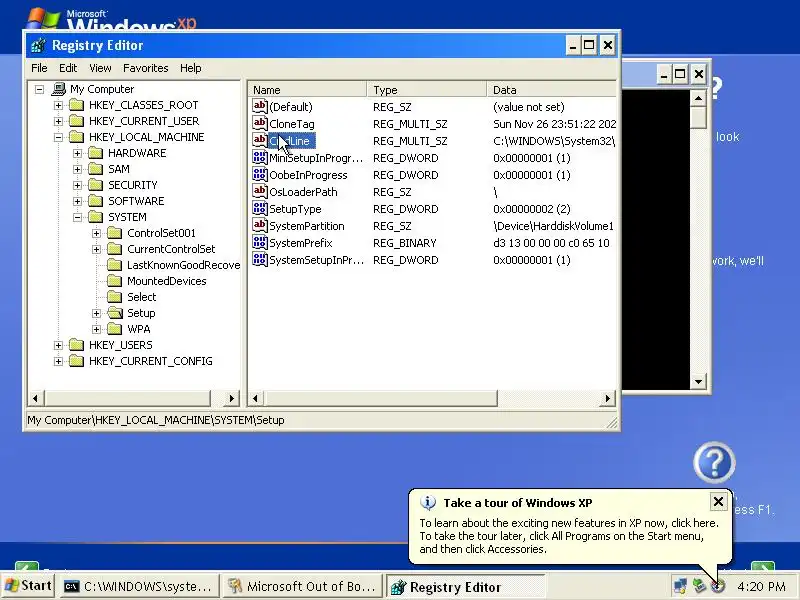Click the tree pane scroll right arrow

232,398
